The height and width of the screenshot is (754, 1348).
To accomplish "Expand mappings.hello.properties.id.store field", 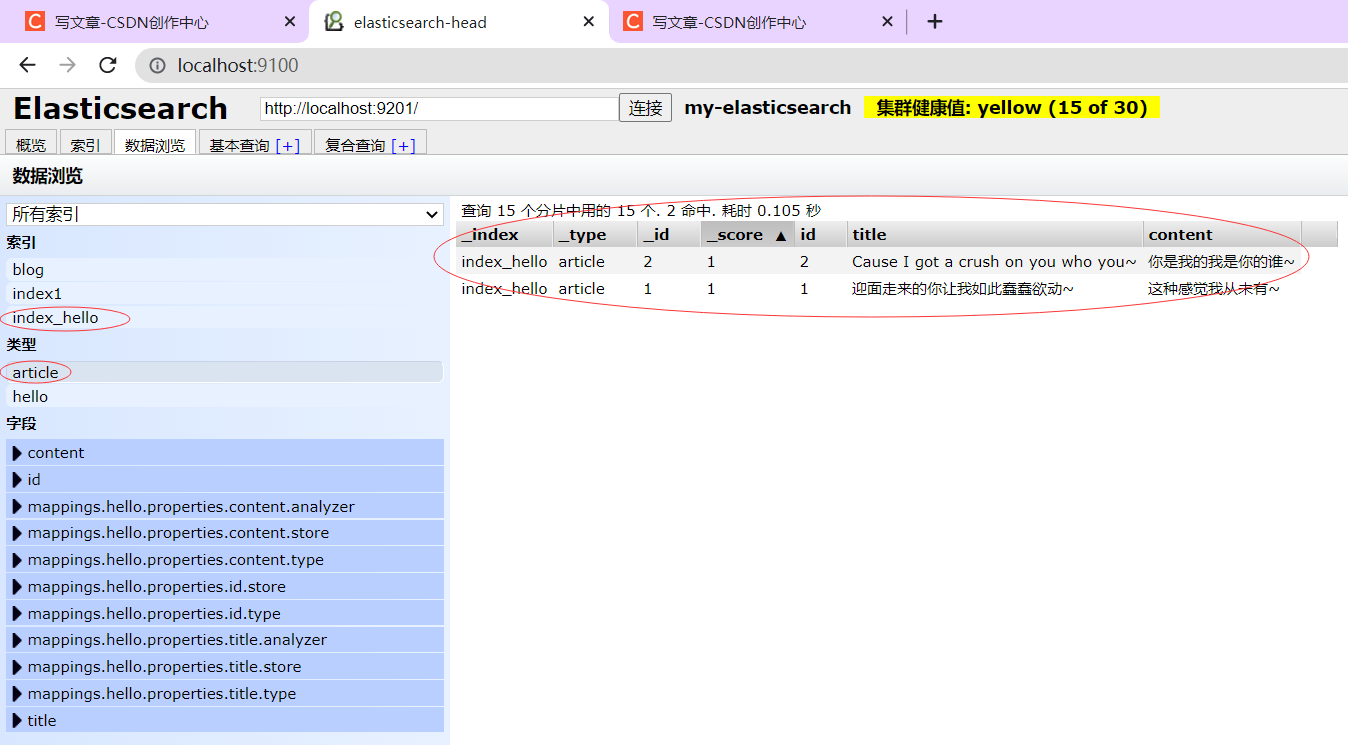I will (x=225, y=586).
